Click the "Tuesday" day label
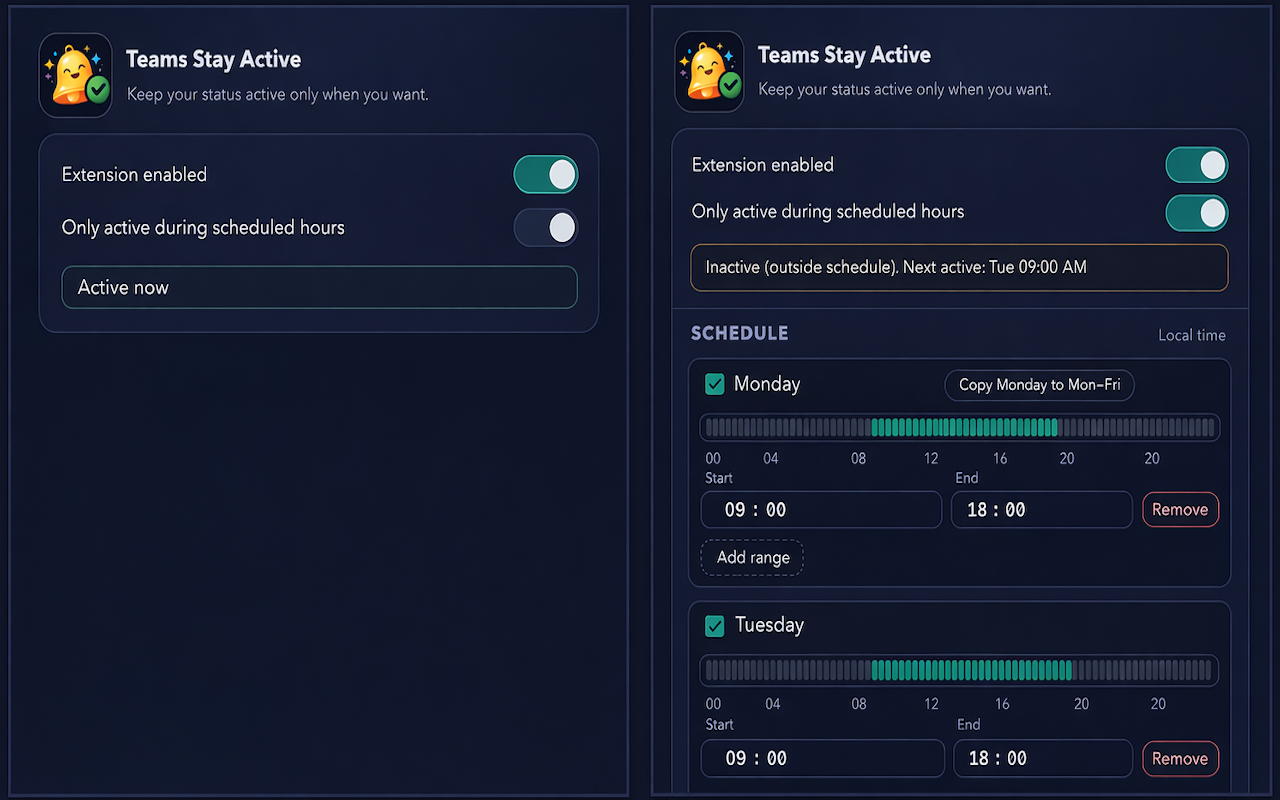This screenshot has height=800, width=1280. click(769, 626)
